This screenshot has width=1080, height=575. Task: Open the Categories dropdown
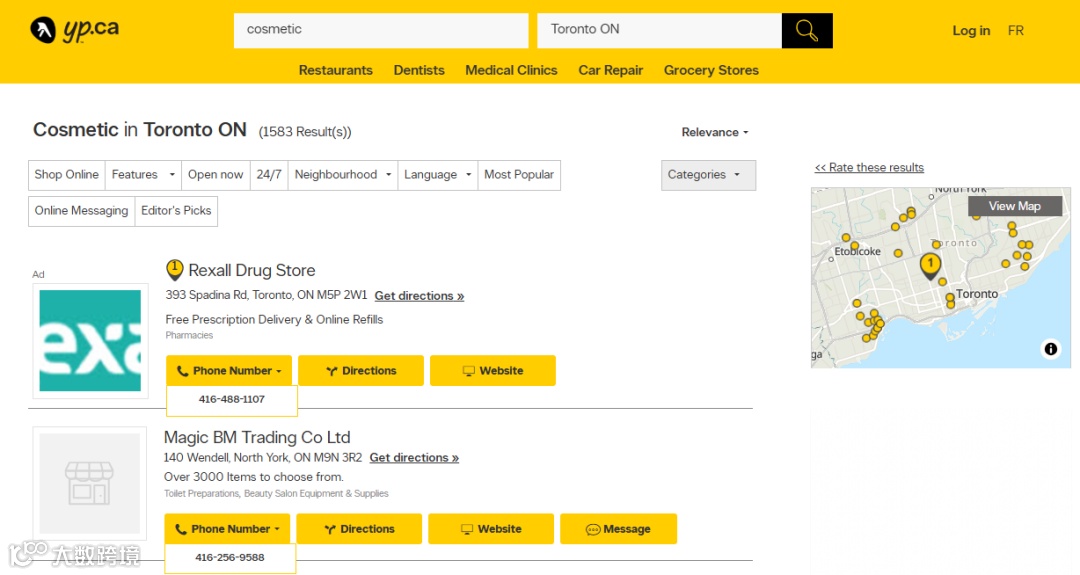708,175
